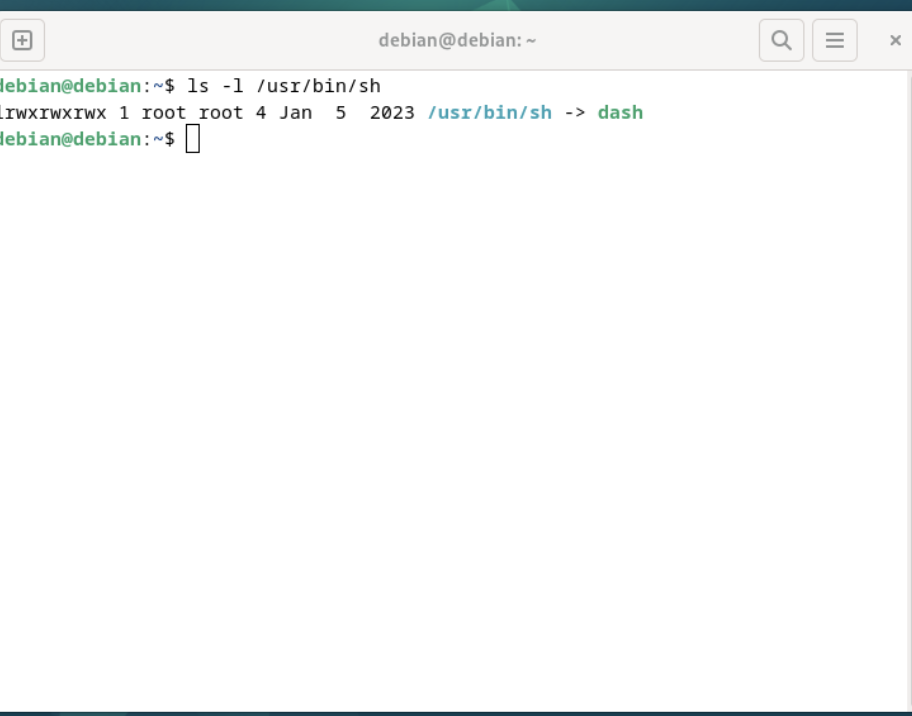The height and width of the screenshot is (716, 912).
Task: Click the first debian@debian prompt
Action: [70, 86]
